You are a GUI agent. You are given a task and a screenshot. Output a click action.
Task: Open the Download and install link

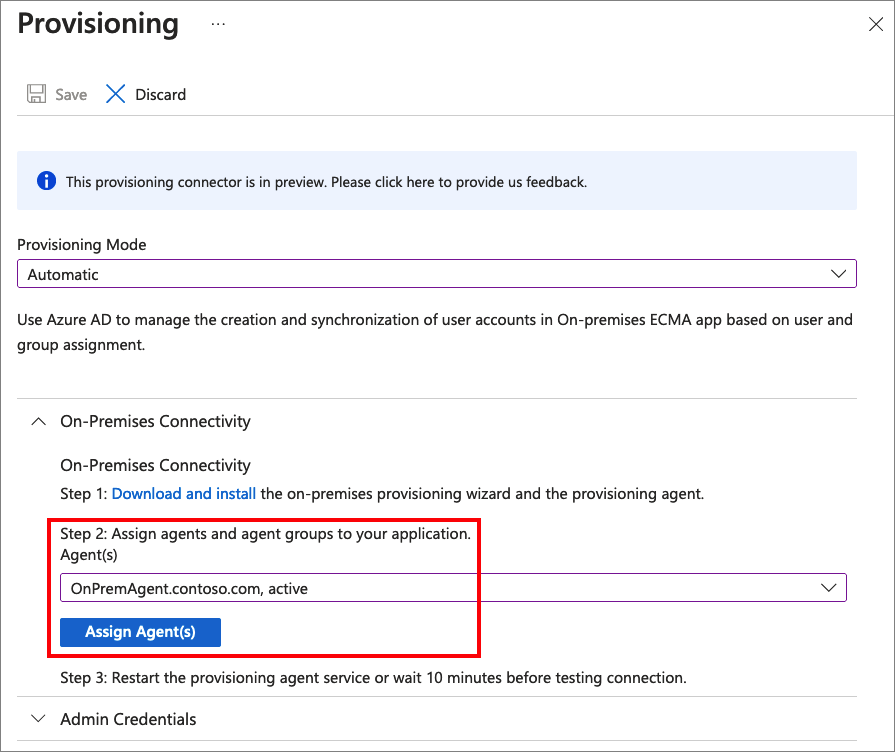184,493
